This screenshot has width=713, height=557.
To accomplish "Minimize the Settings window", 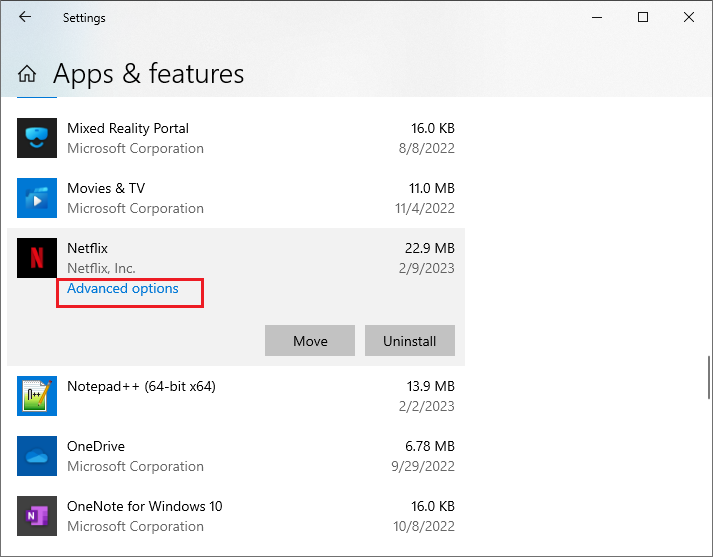I will click(x=597, y=17).
